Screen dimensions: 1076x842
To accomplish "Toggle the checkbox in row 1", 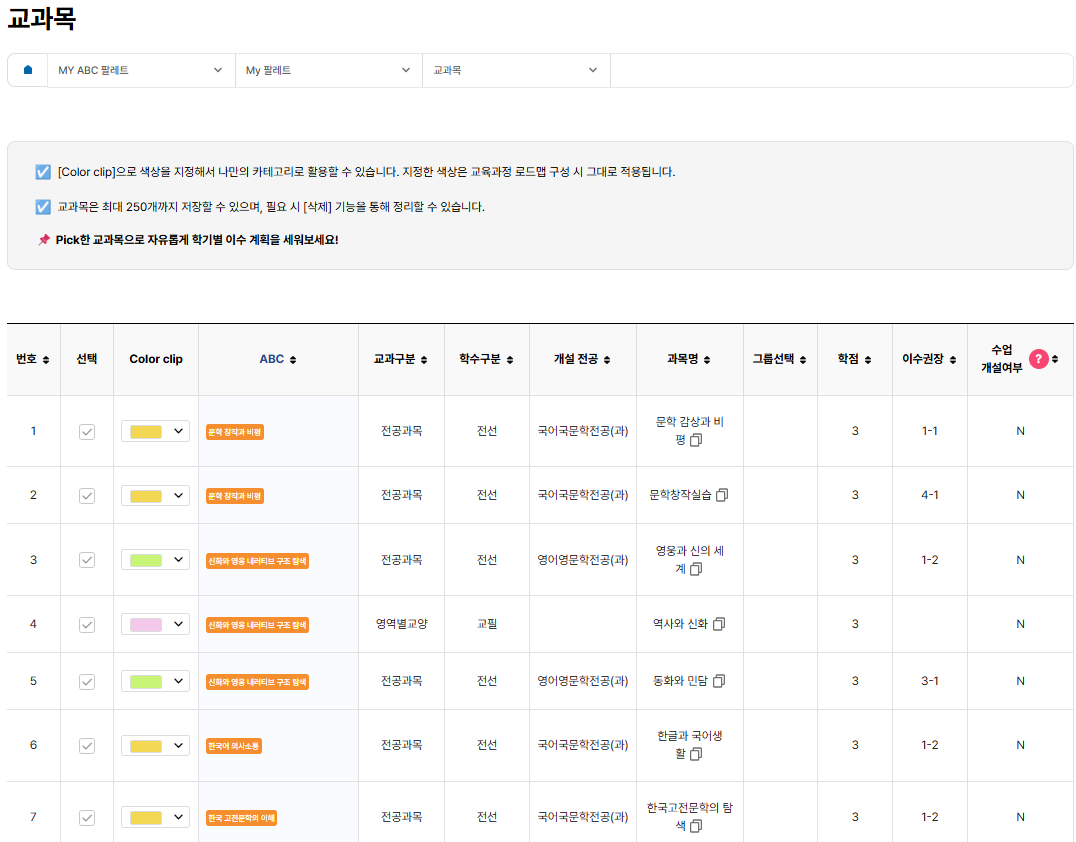I will click(x=87, y=431).
